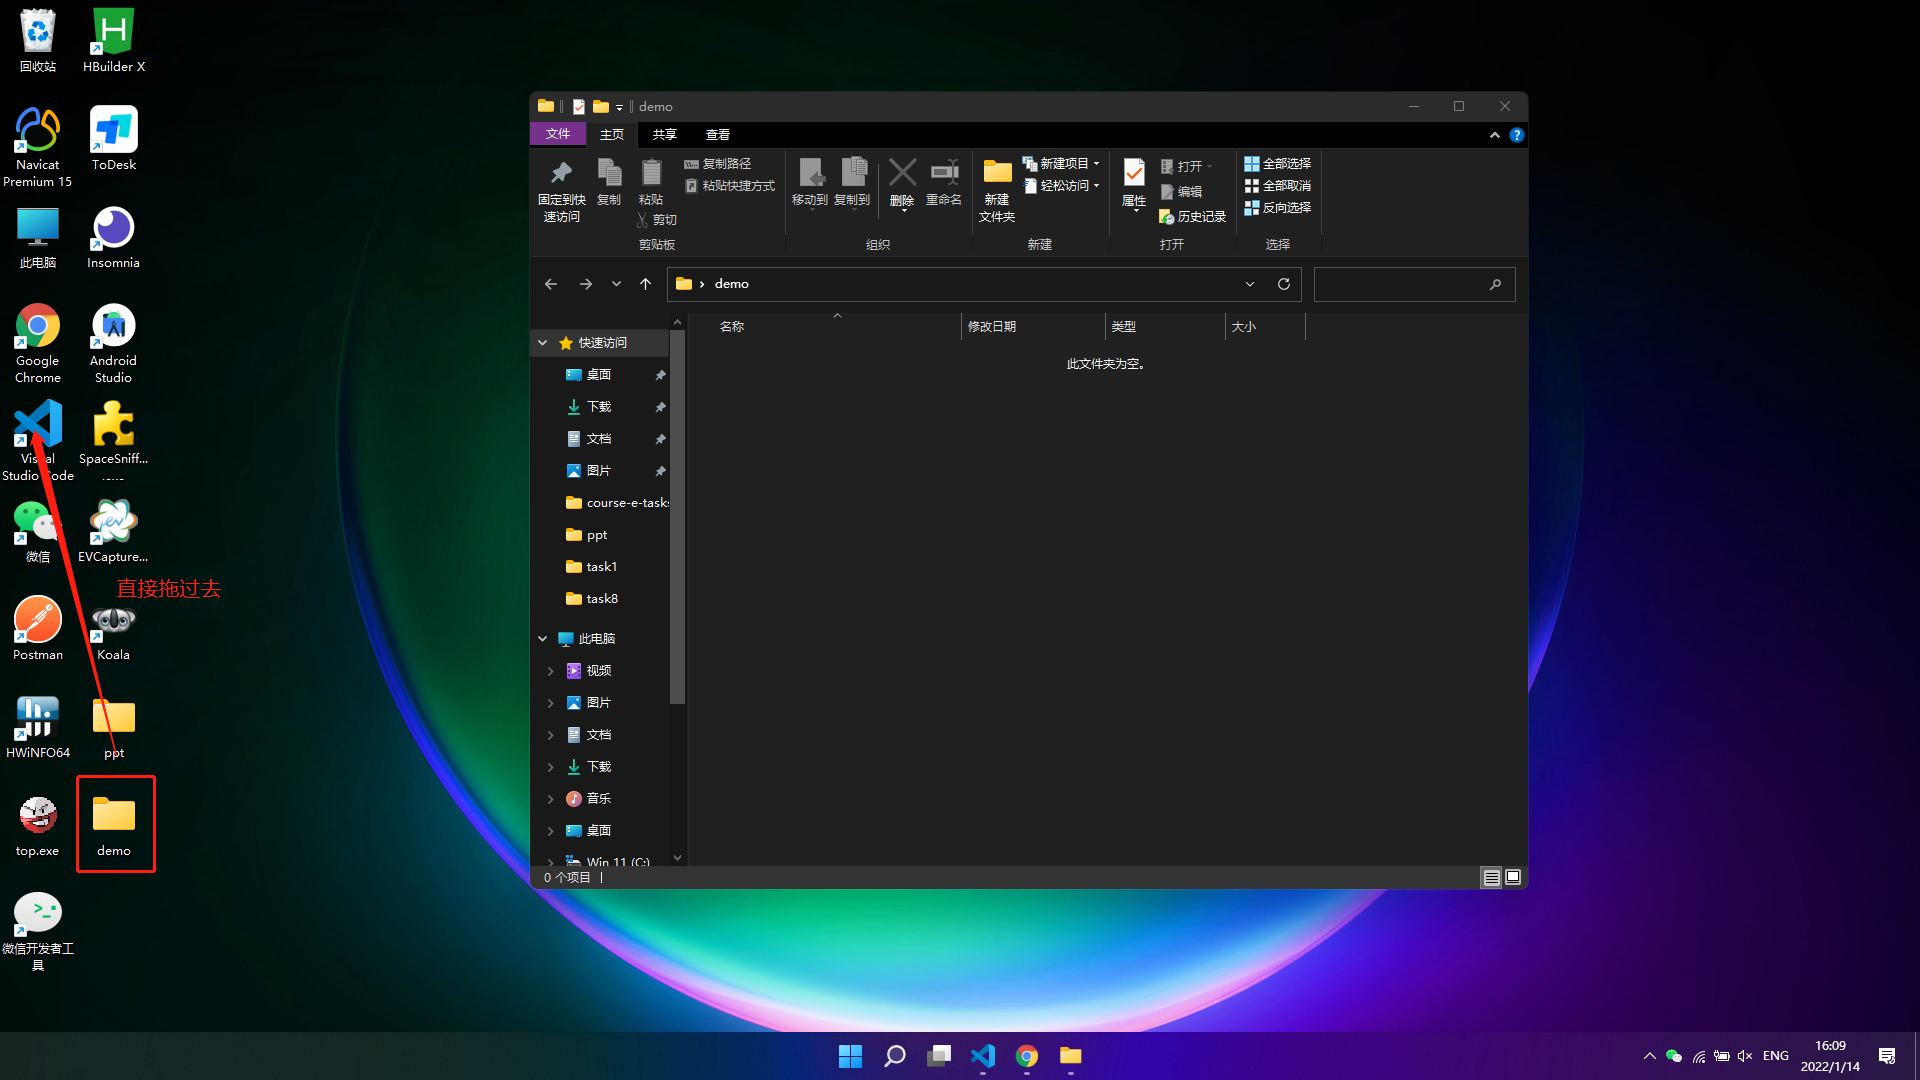Viewport: 1920px width, 1080px height.
Task: Open the 查看 (View) ribbon tab
Action: pyautogui.click(x=718, y=134)
